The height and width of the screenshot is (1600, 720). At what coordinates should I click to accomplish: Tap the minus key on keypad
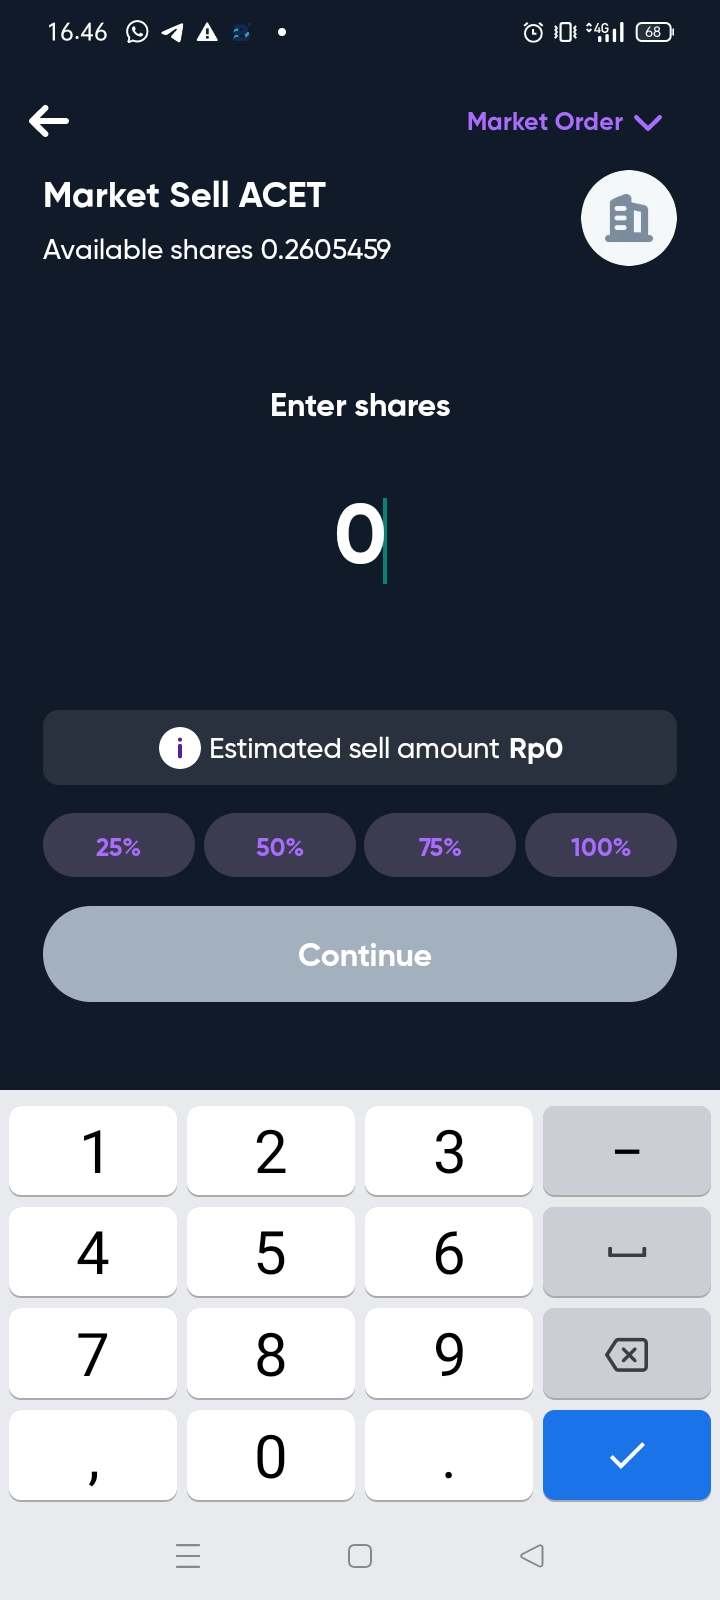[627, 1150]
